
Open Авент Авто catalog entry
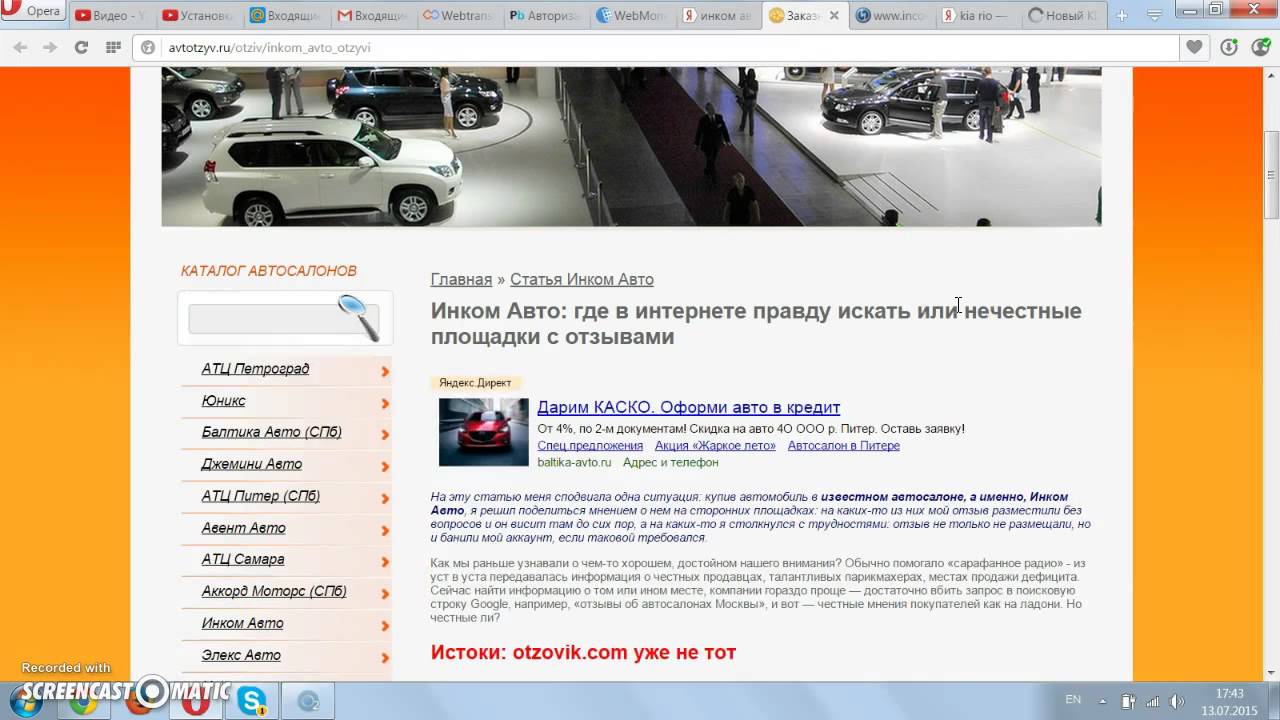[x=243, y=528]
